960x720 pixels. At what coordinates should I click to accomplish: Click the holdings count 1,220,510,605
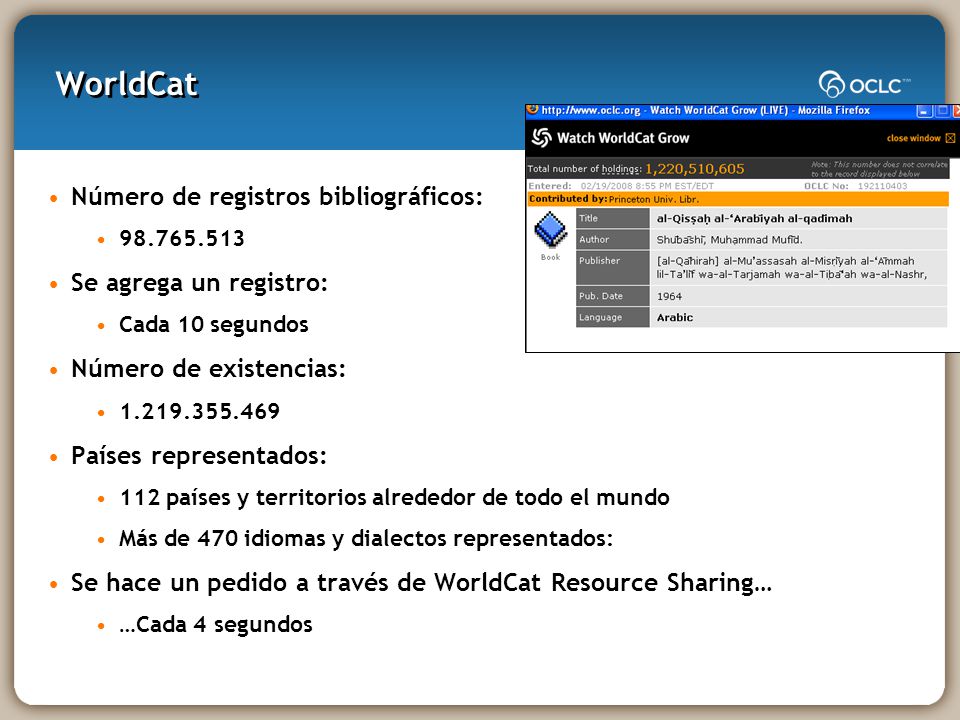point(694,169)
